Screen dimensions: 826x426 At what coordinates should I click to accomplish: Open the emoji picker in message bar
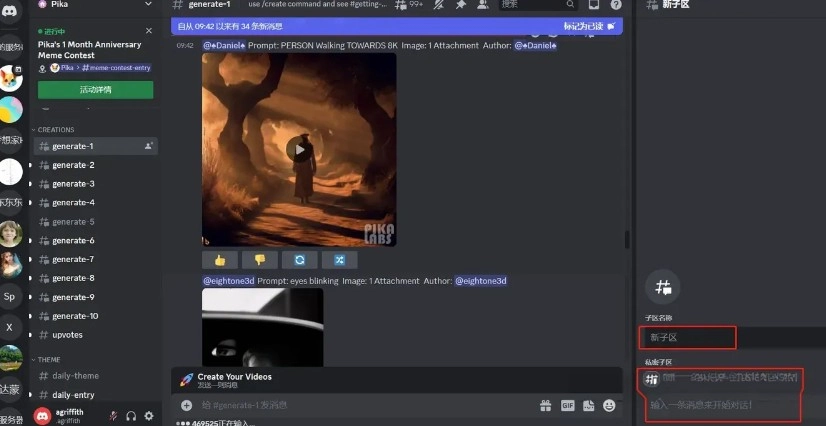609,406
